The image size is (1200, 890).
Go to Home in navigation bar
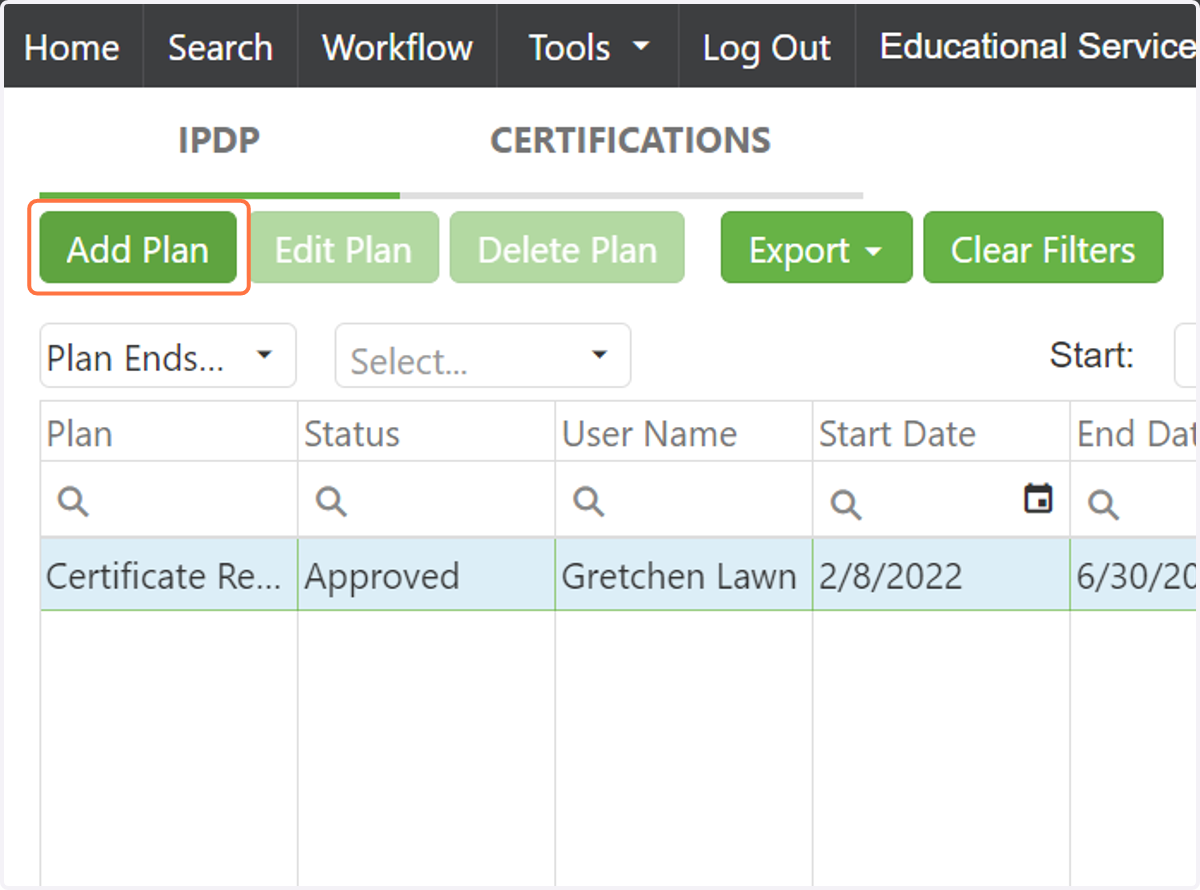[x=72, y=47]
